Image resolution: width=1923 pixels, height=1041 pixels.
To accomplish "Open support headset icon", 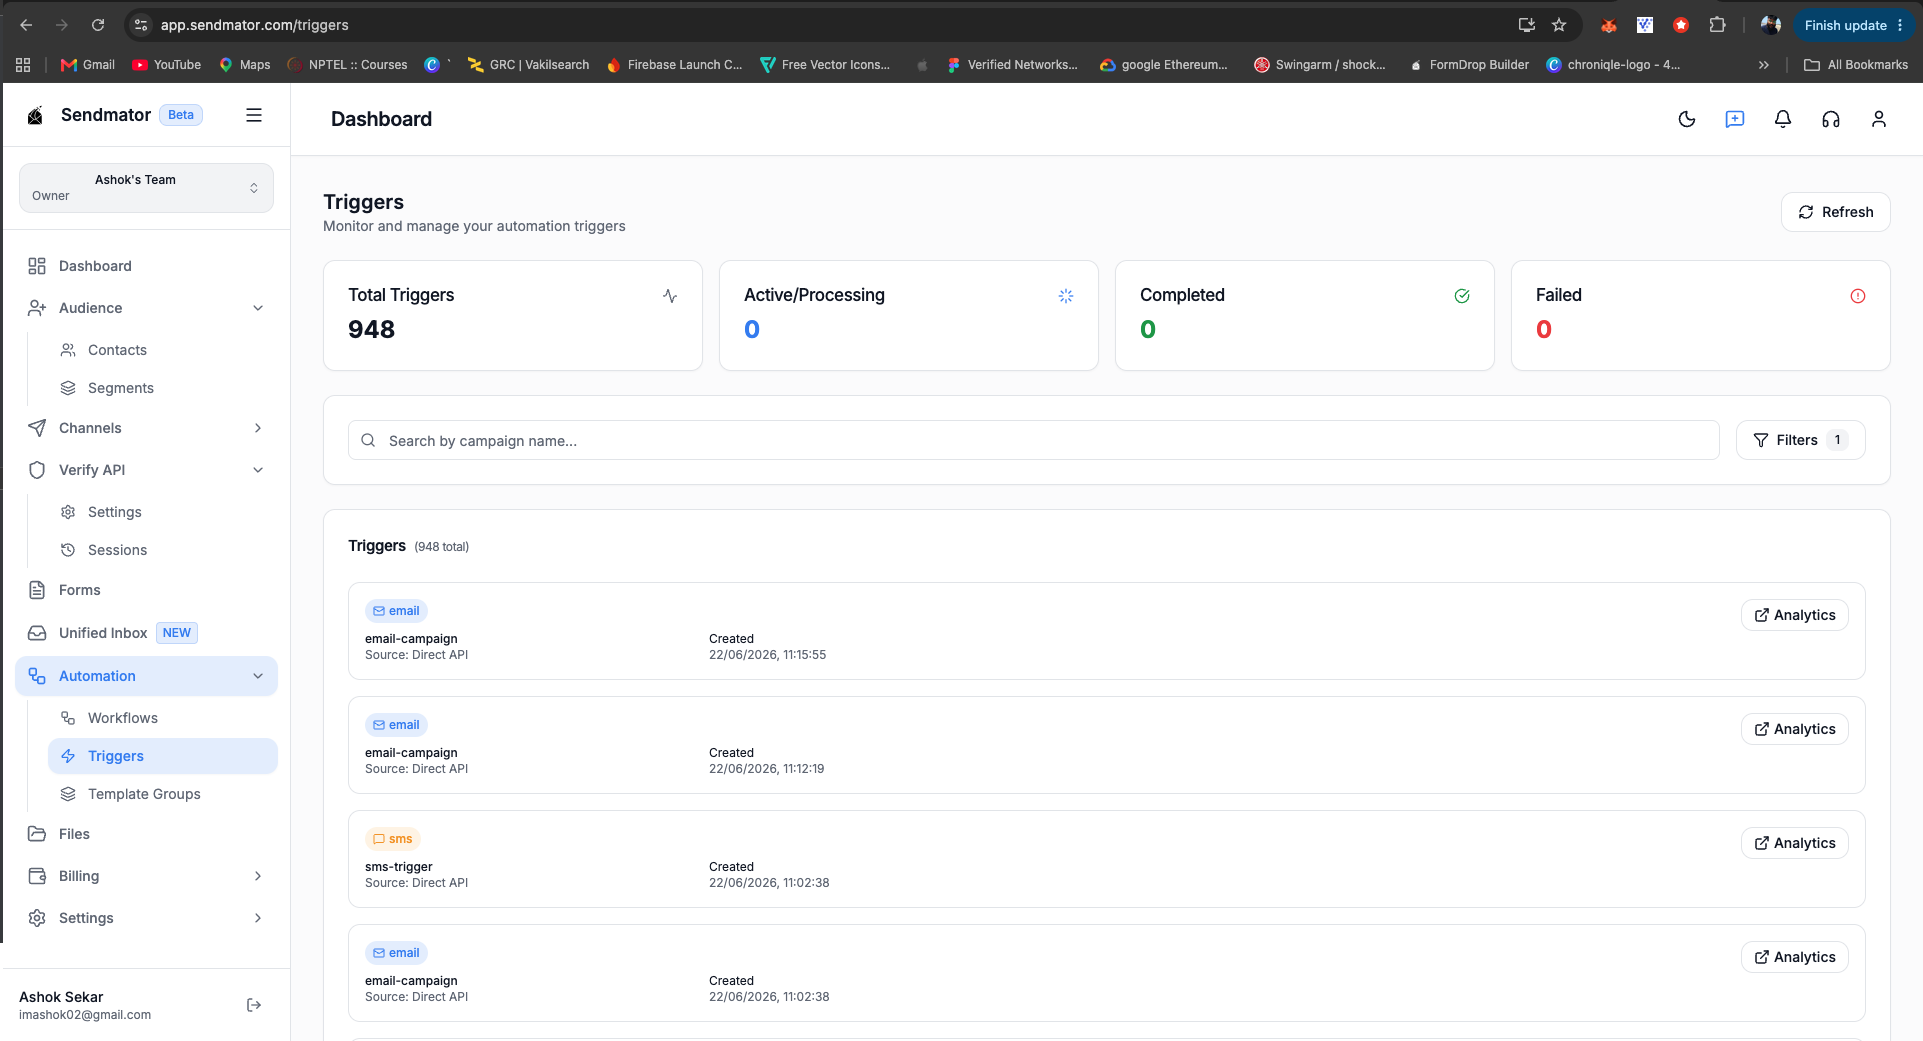I will (x=1831, y=119).
